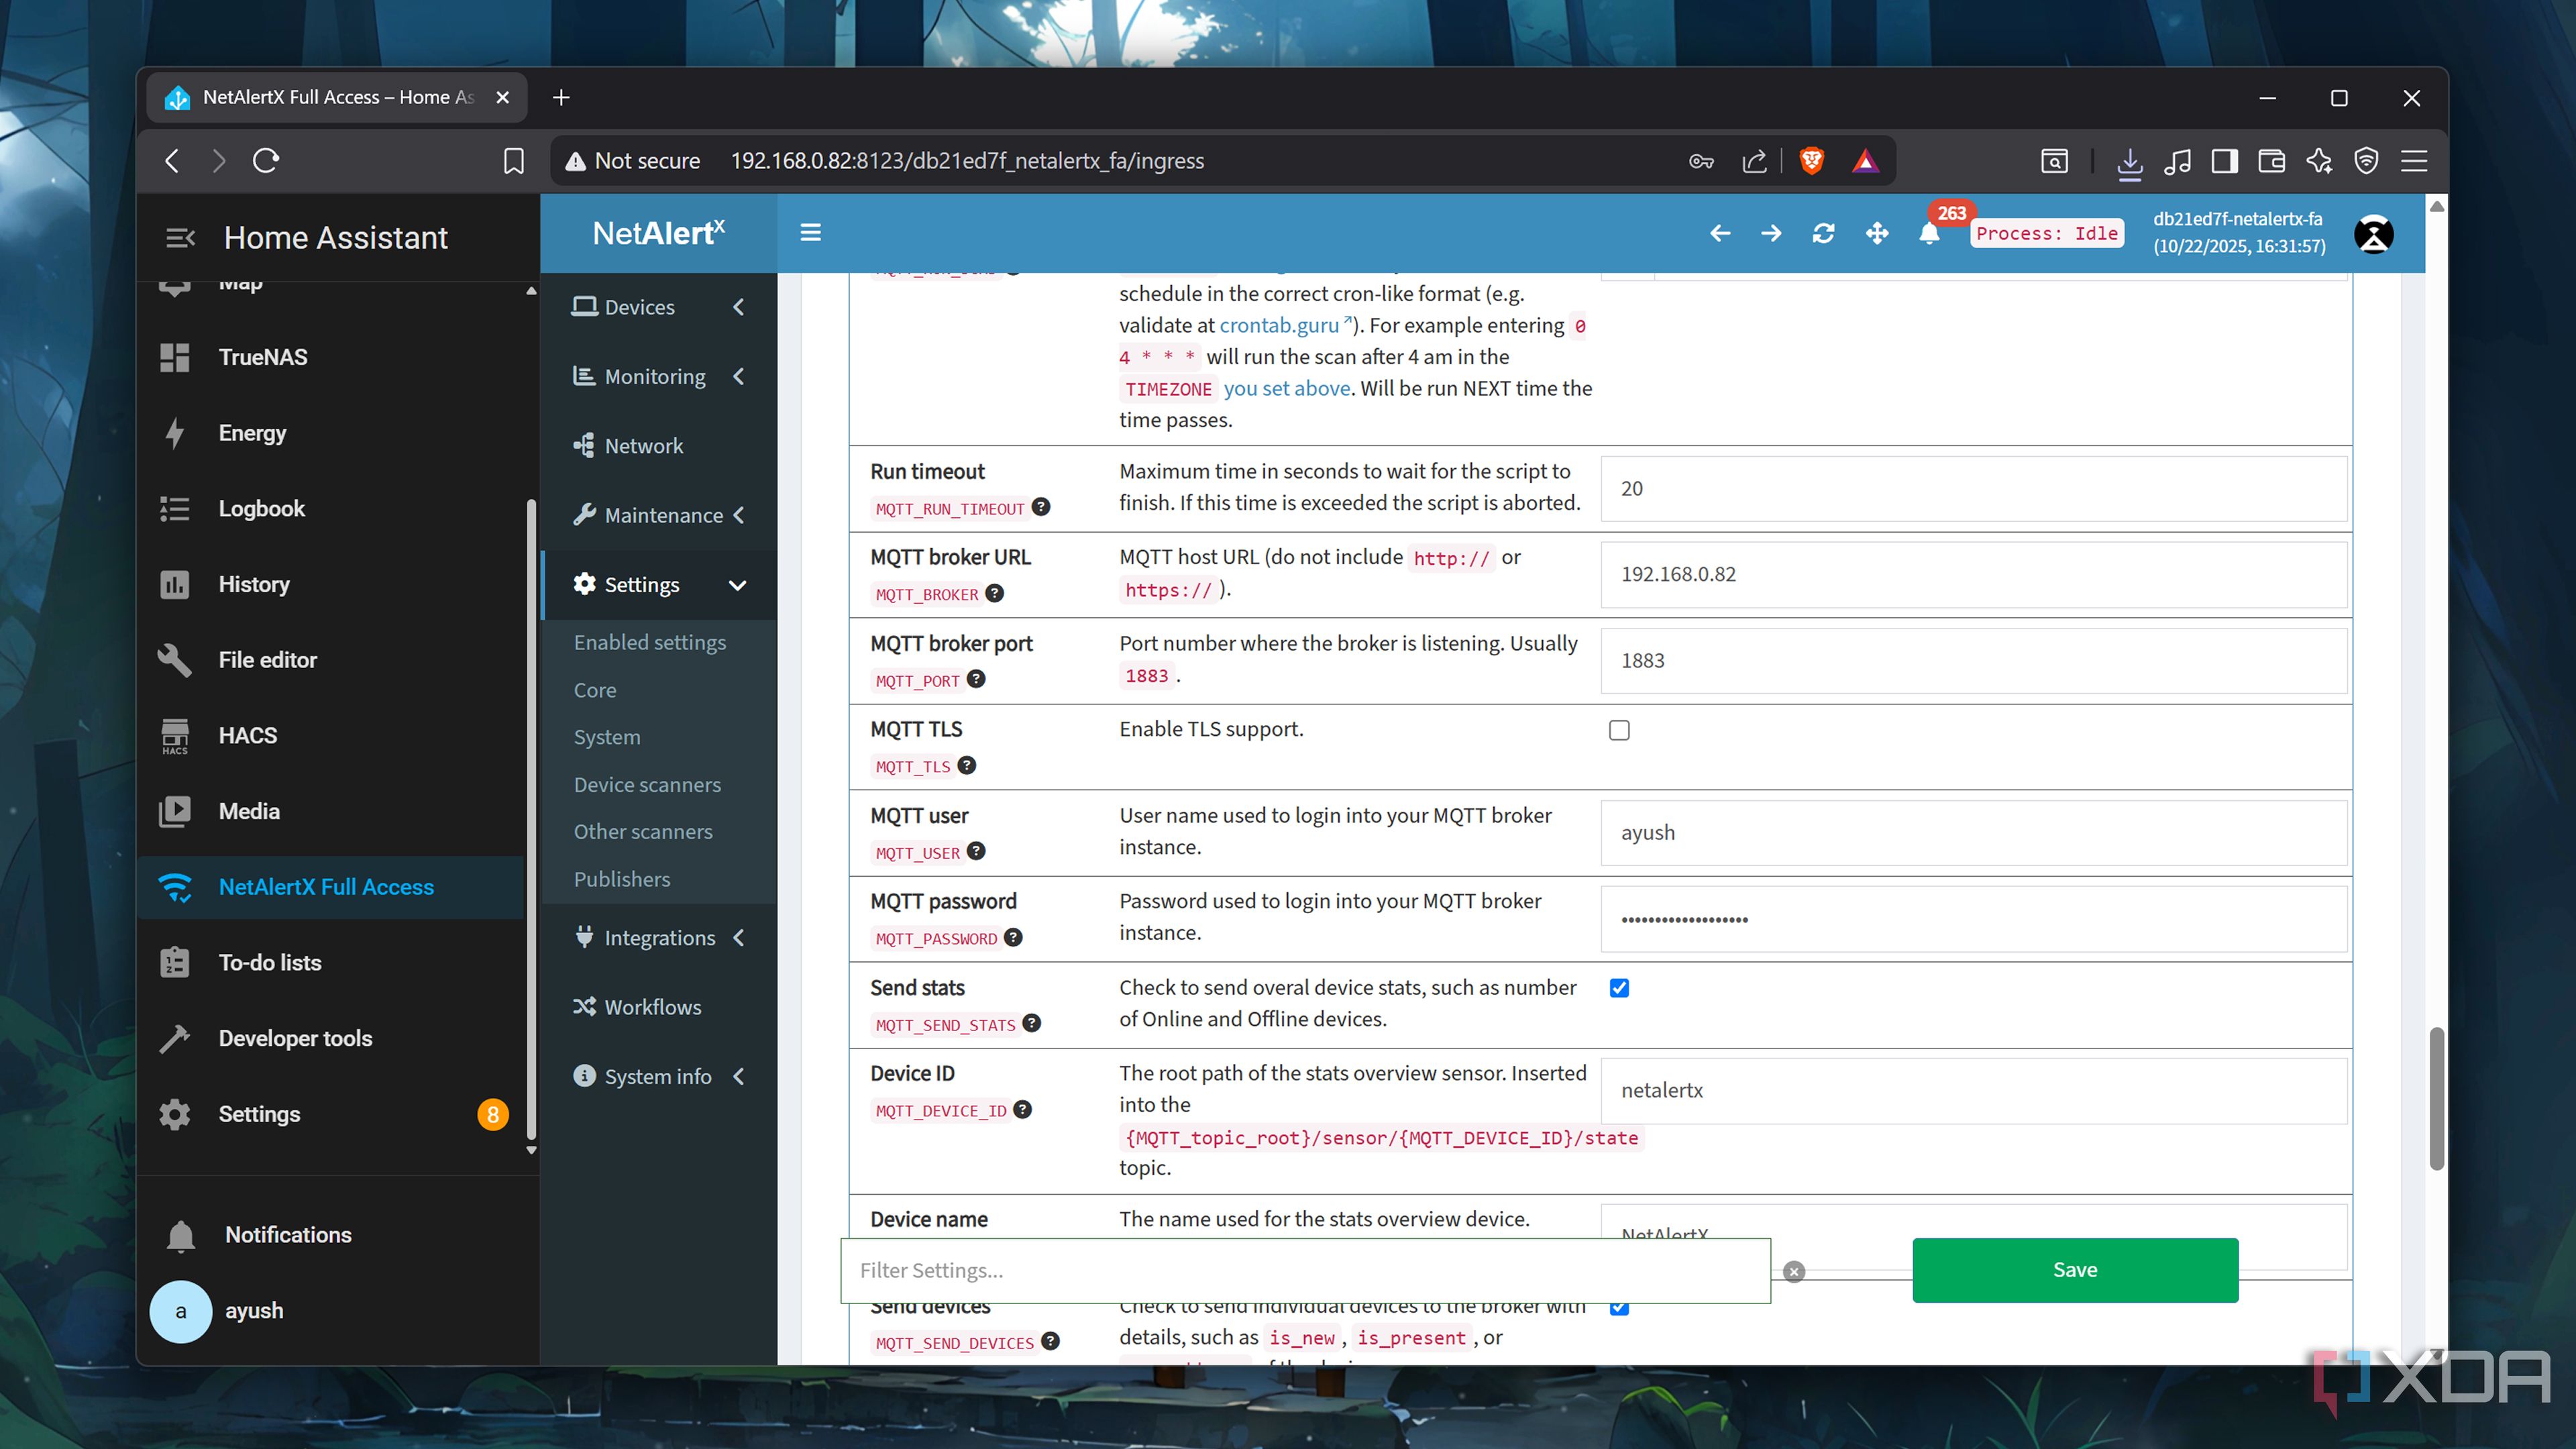Viewport: 2576px width, 1449px height.
Task: Open Workflows in NetAlertX sidebar
Action: 659,1007
